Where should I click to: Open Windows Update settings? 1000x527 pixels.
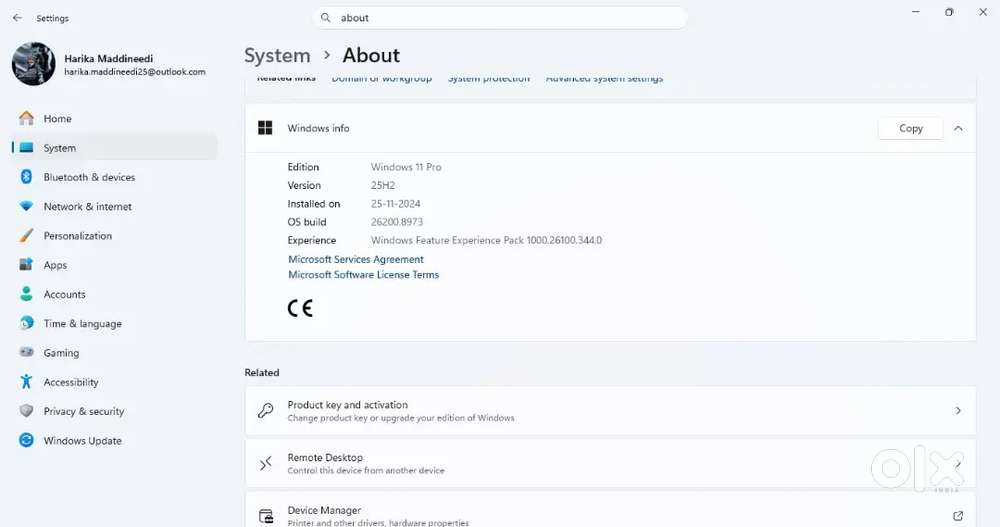115,441
